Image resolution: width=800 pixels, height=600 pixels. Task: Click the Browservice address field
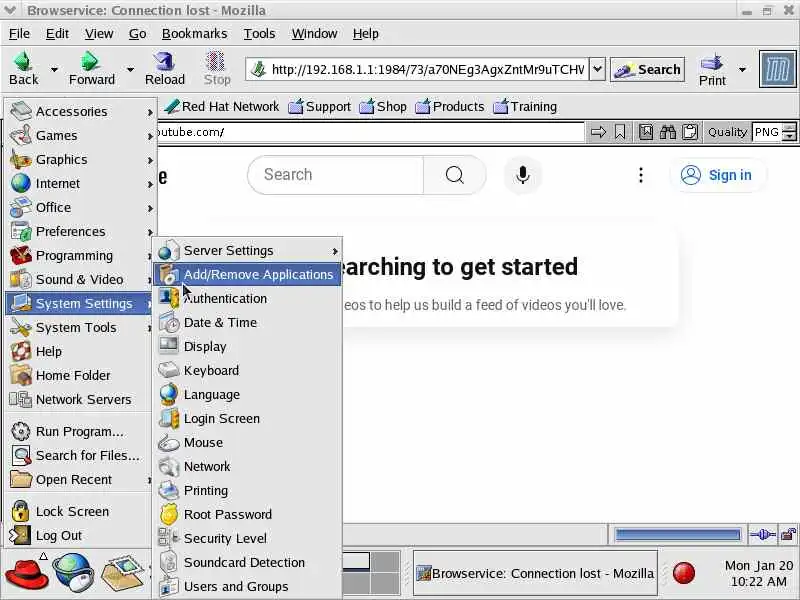[x=371, y=132]
